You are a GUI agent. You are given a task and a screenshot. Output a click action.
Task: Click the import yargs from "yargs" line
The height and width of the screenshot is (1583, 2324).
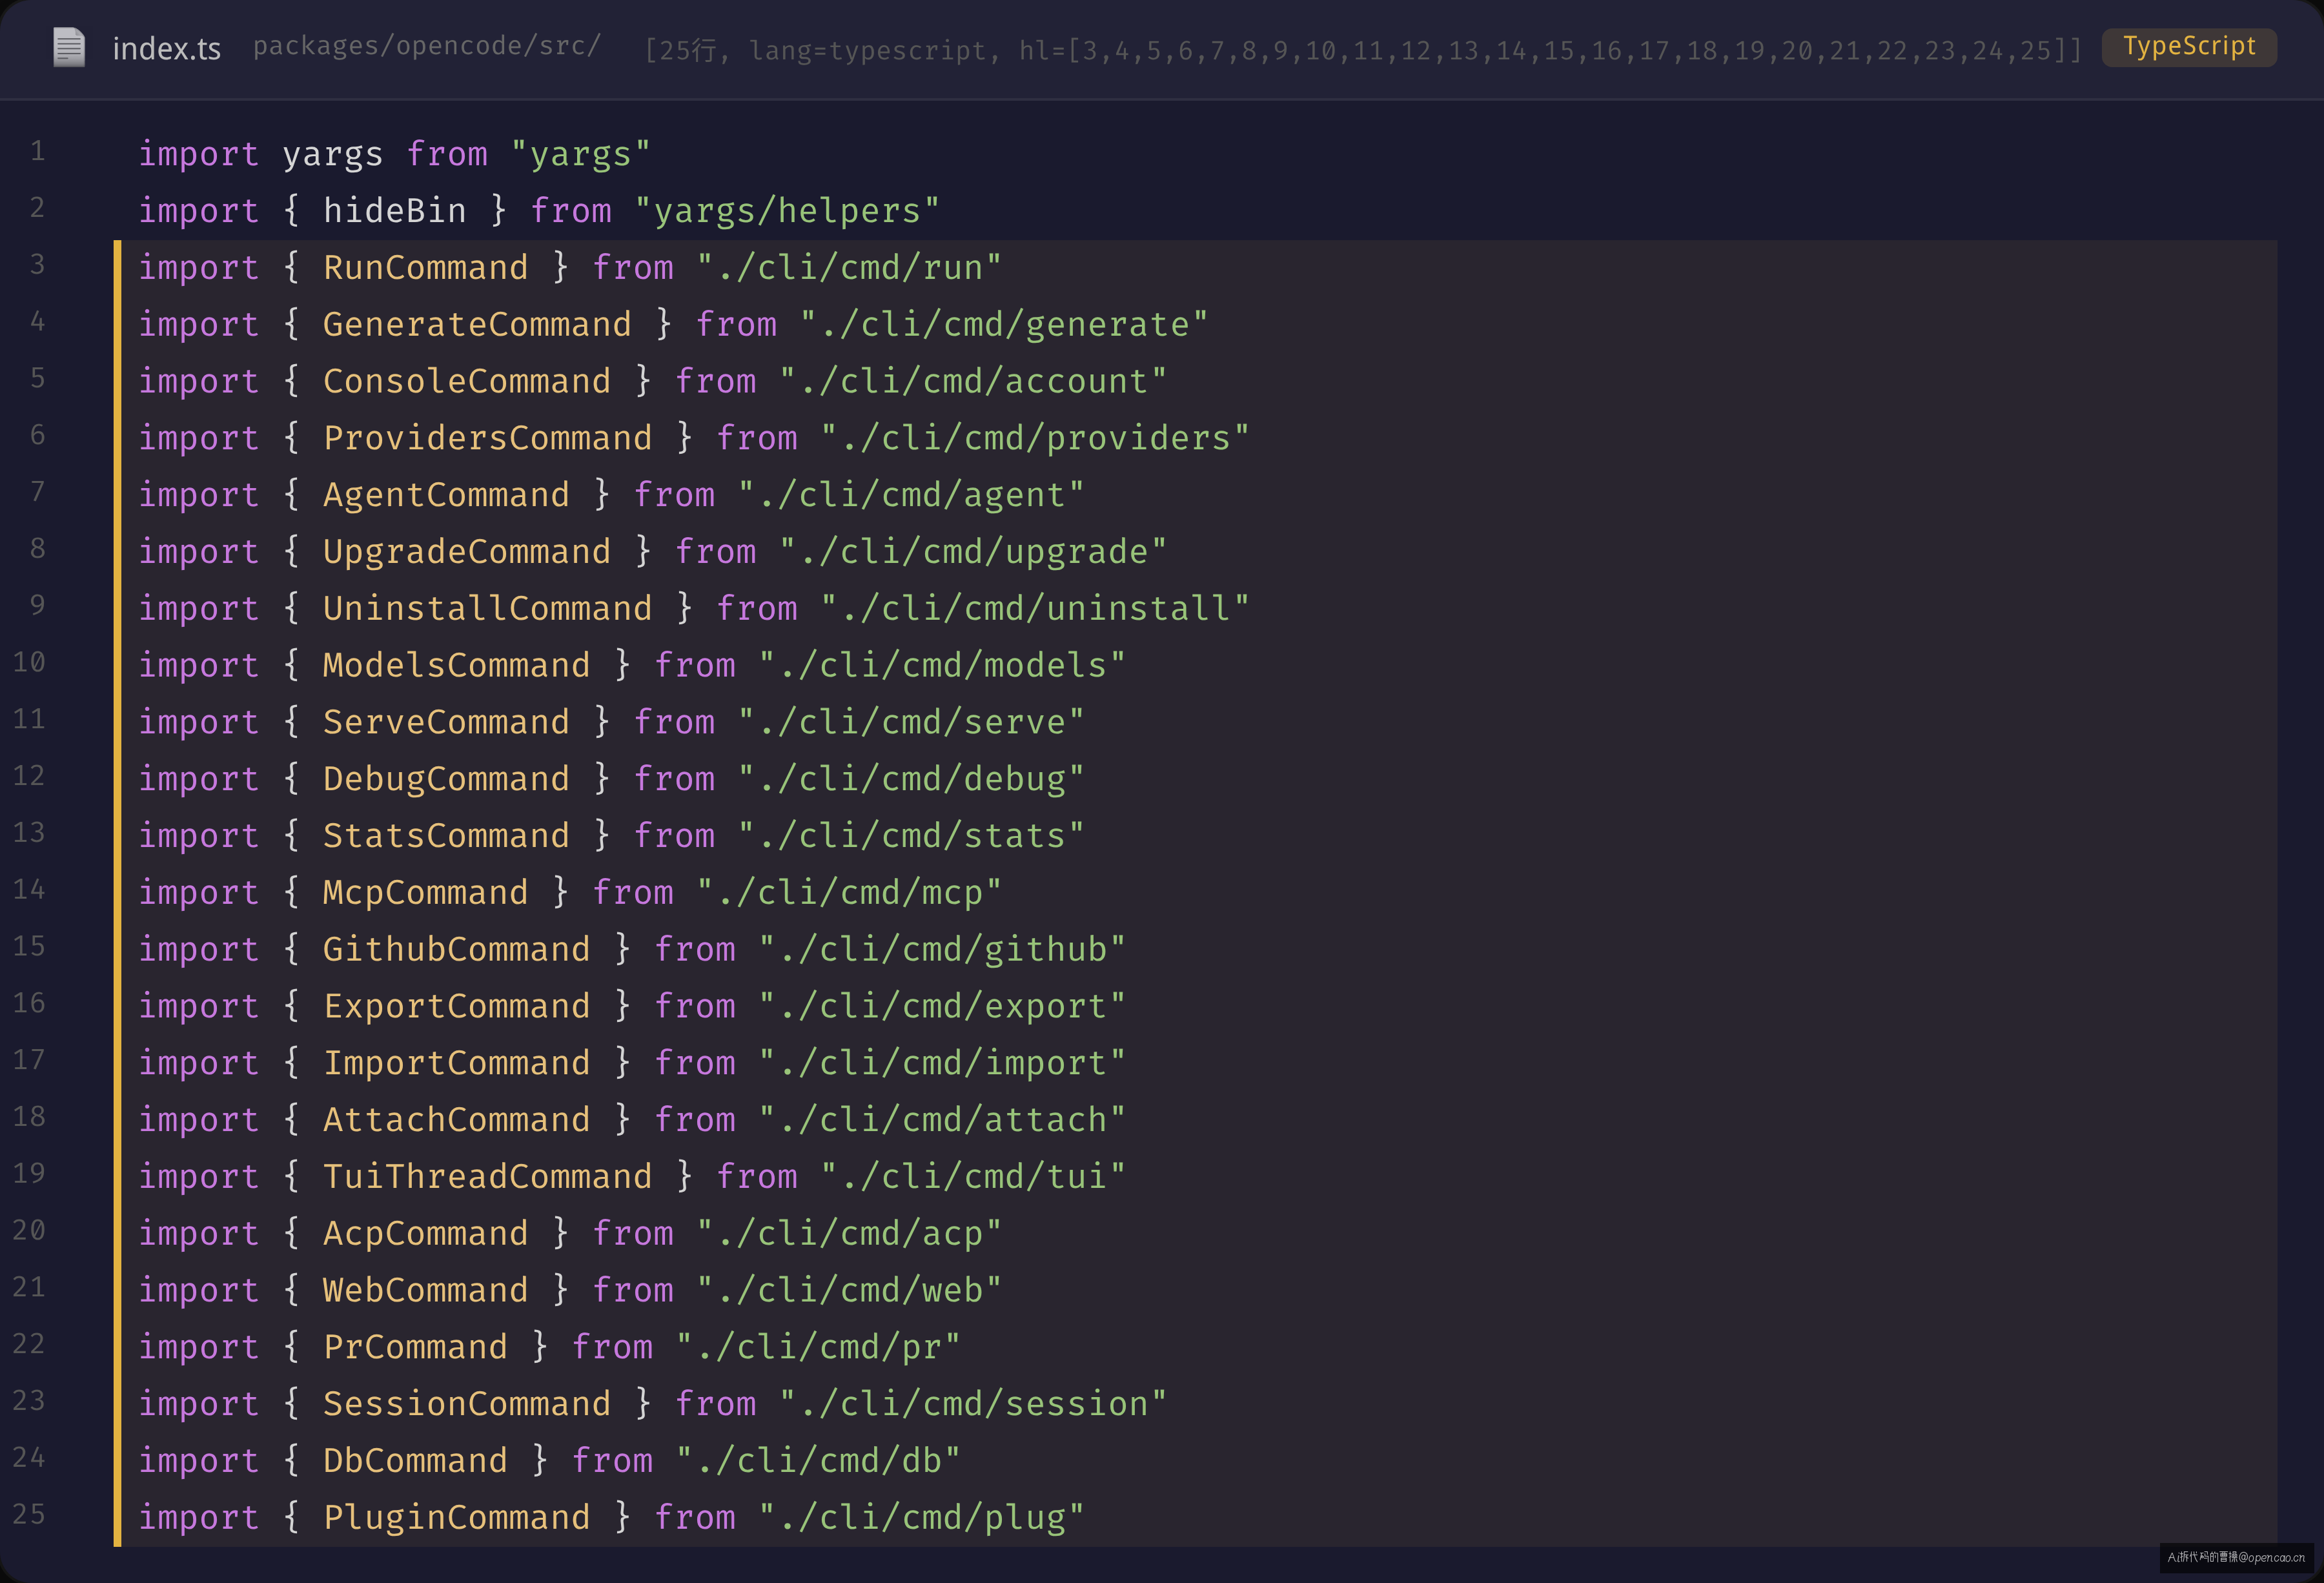(394, 154)
